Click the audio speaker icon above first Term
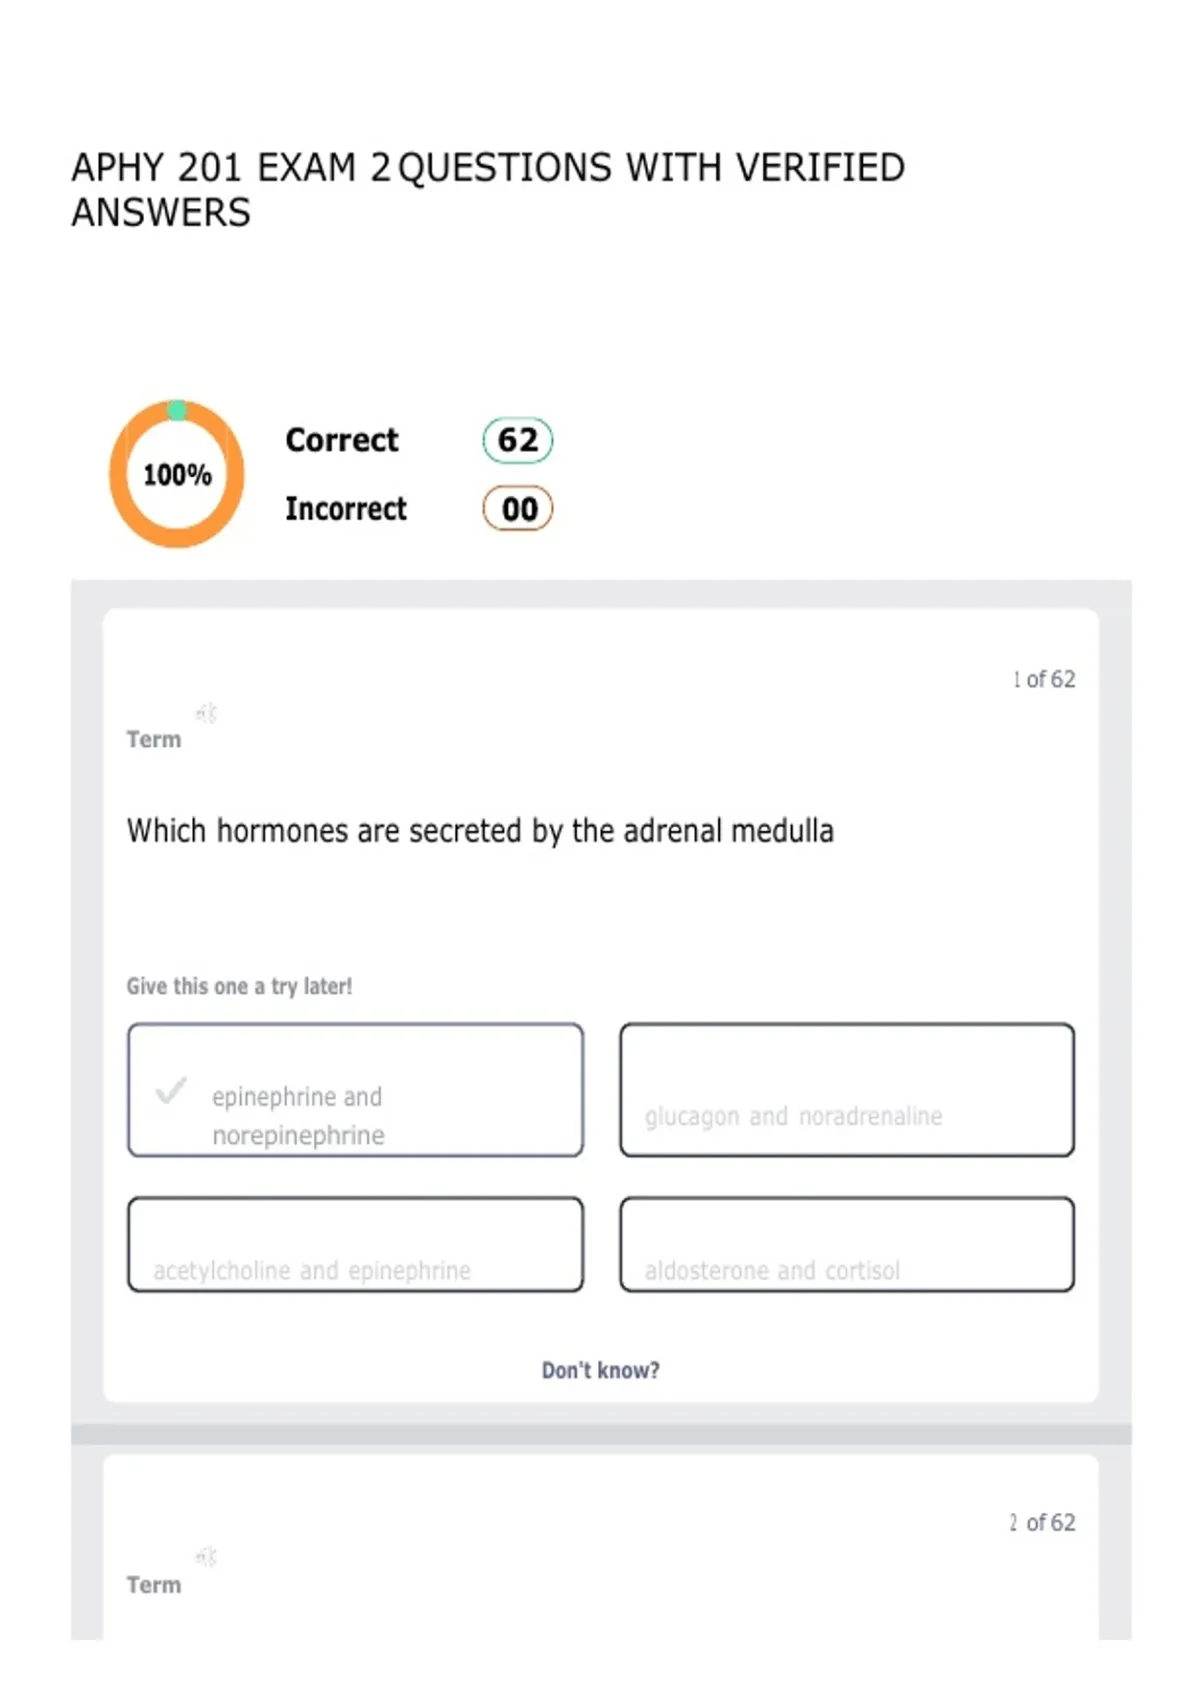 (x=206, y=713)
